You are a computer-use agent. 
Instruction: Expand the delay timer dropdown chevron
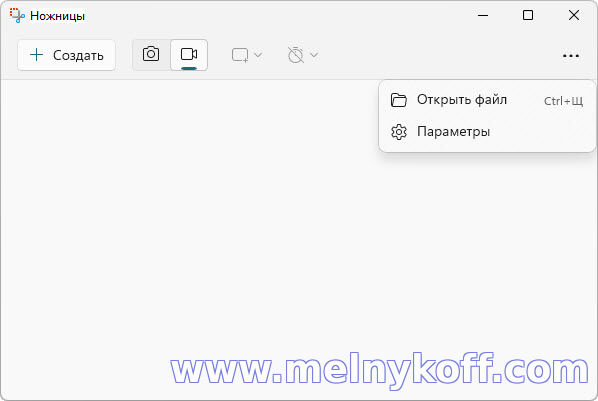[x=314, y=55]
